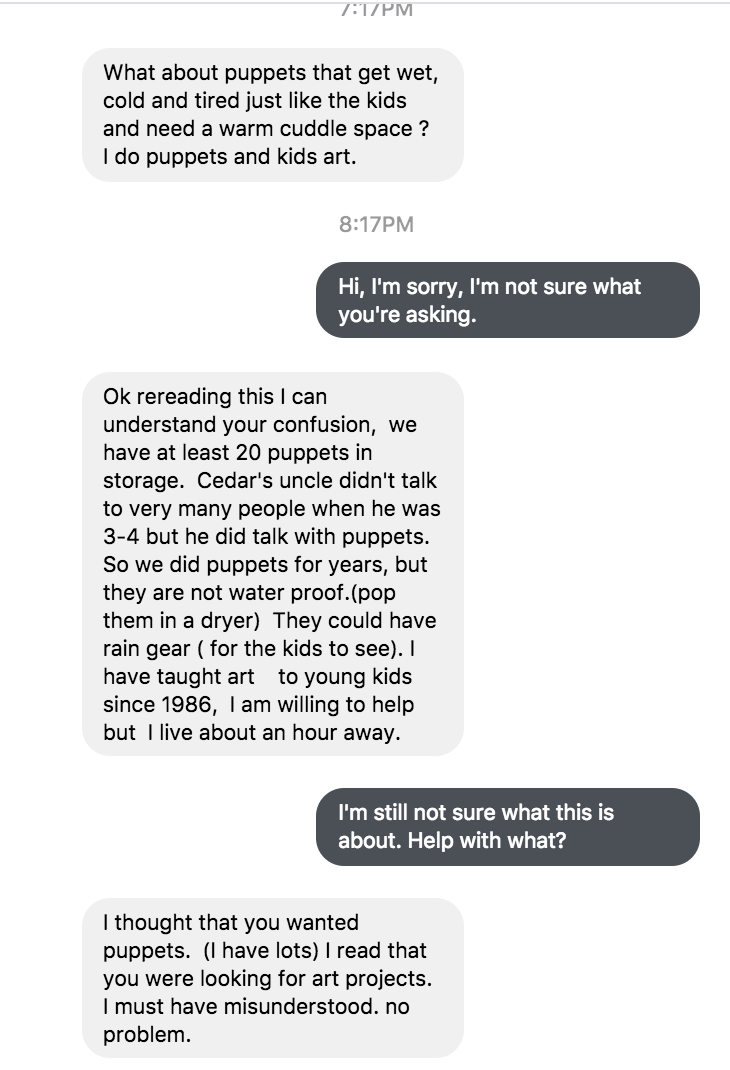Screen dimensions: 730x1070
Task: Click the words 'you're asking.' in the dark bubble
Action: 407,315
